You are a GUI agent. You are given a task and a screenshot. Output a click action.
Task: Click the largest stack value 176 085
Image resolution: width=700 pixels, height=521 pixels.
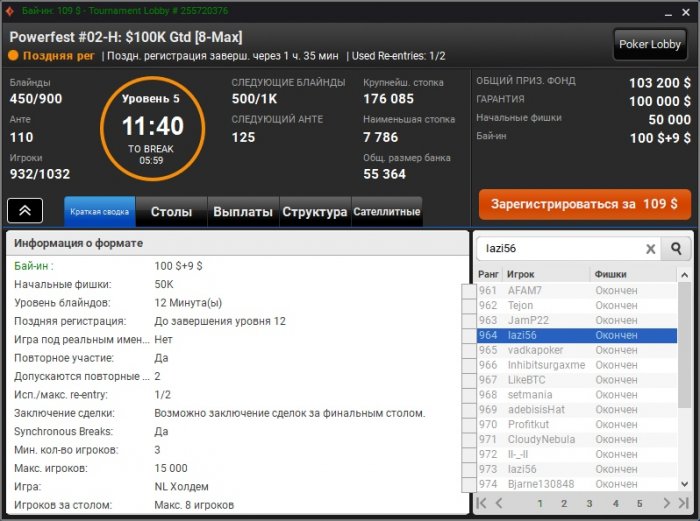(x=388, y=99)
